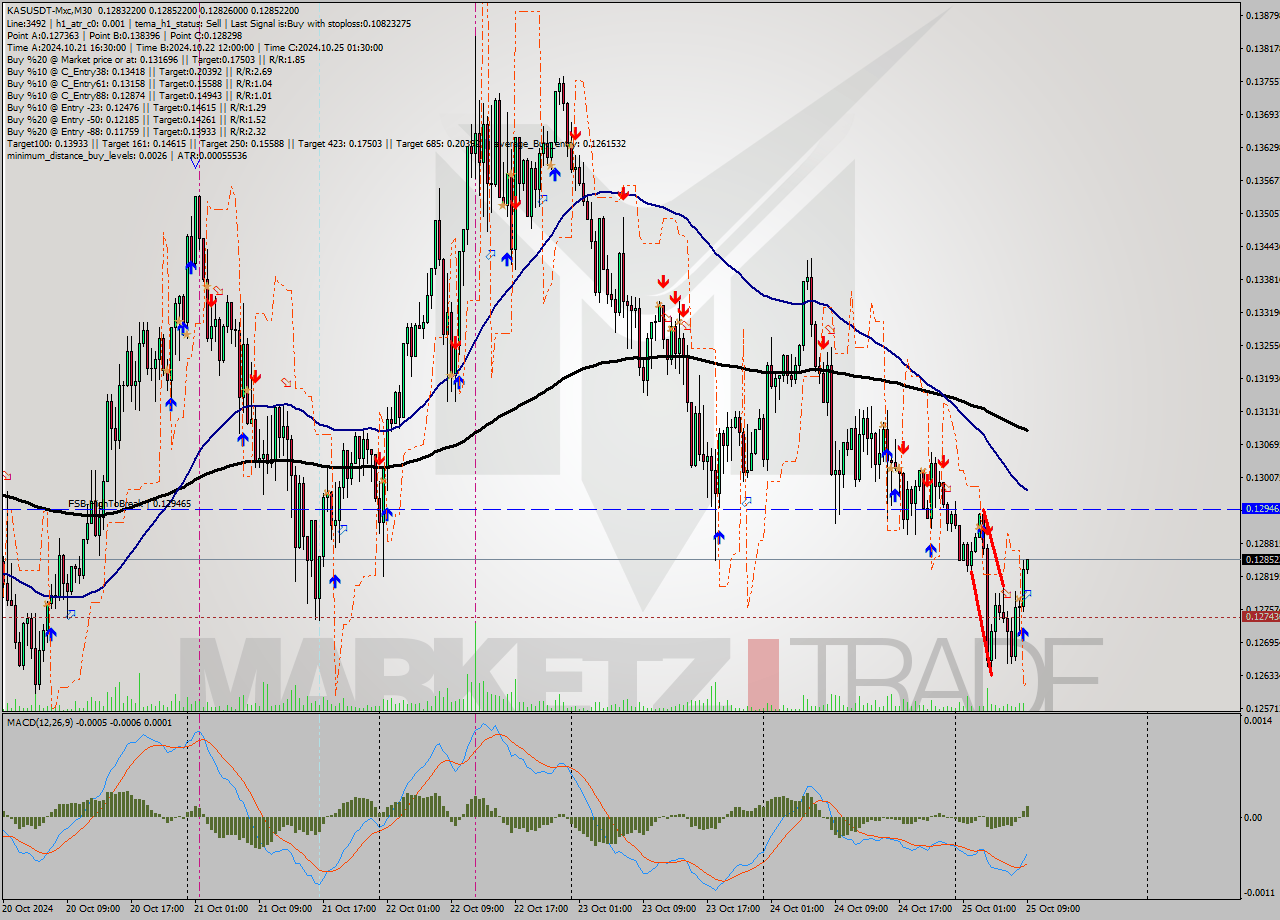Click the 0.0014 MACD scale value
The height and width of the screenshot is (920, 1280).
pos(1260,720)
